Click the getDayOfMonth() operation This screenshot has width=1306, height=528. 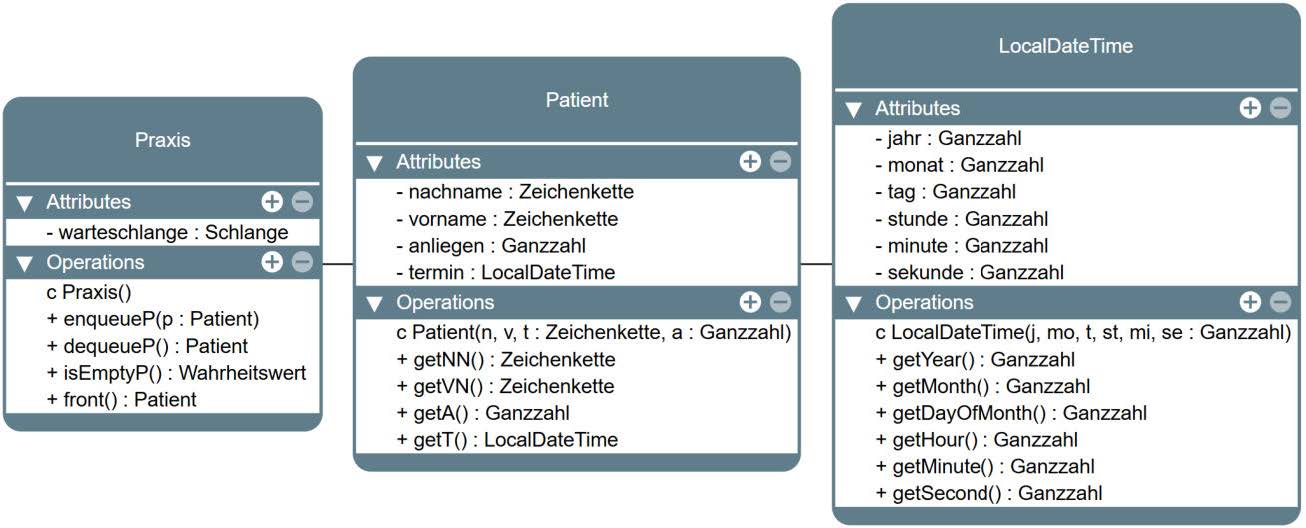click(1011, 413)
